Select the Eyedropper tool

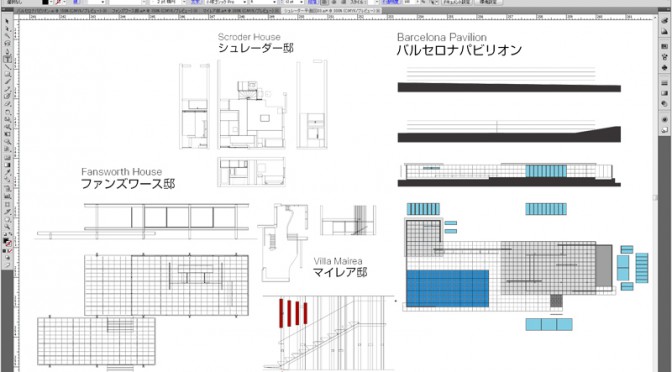[8, 171]
